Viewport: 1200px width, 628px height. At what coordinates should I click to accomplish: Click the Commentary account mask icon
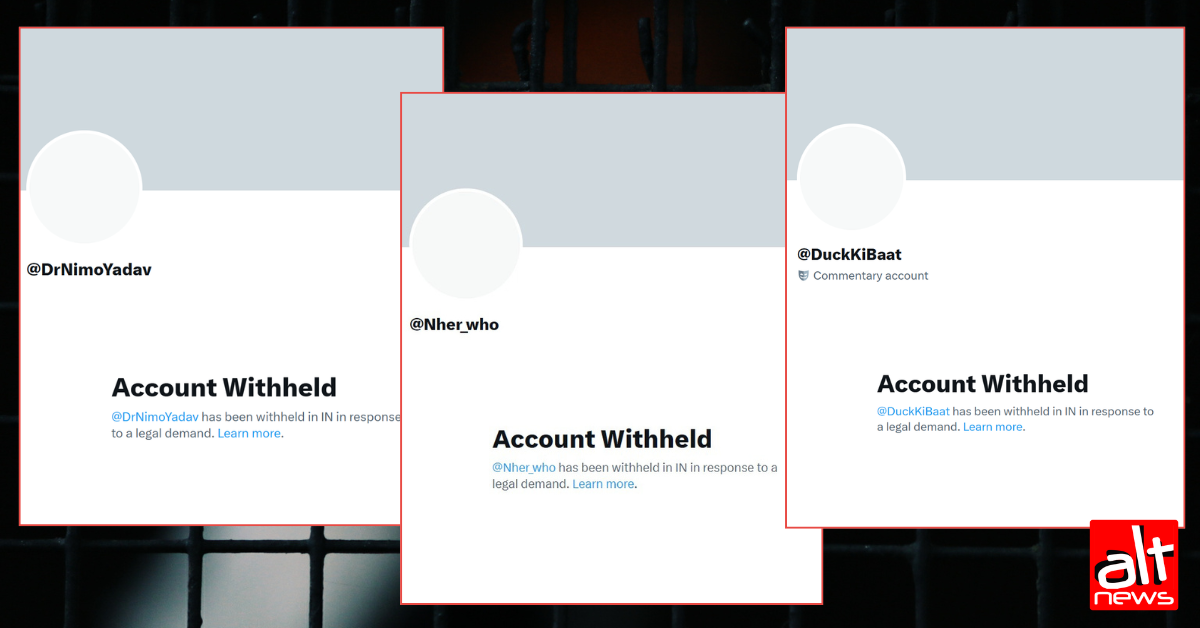[x=803, y=275]
